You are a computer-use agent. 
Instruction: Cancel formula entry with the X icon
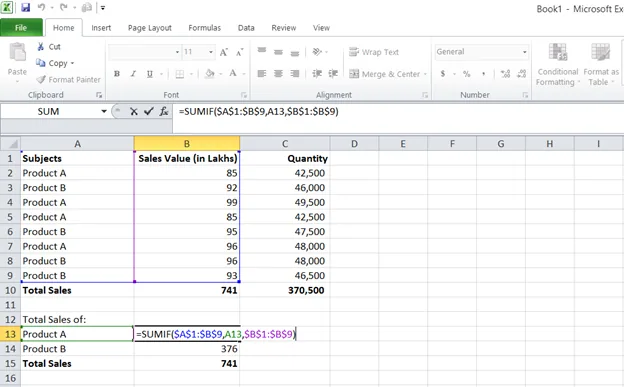point(134,111)
